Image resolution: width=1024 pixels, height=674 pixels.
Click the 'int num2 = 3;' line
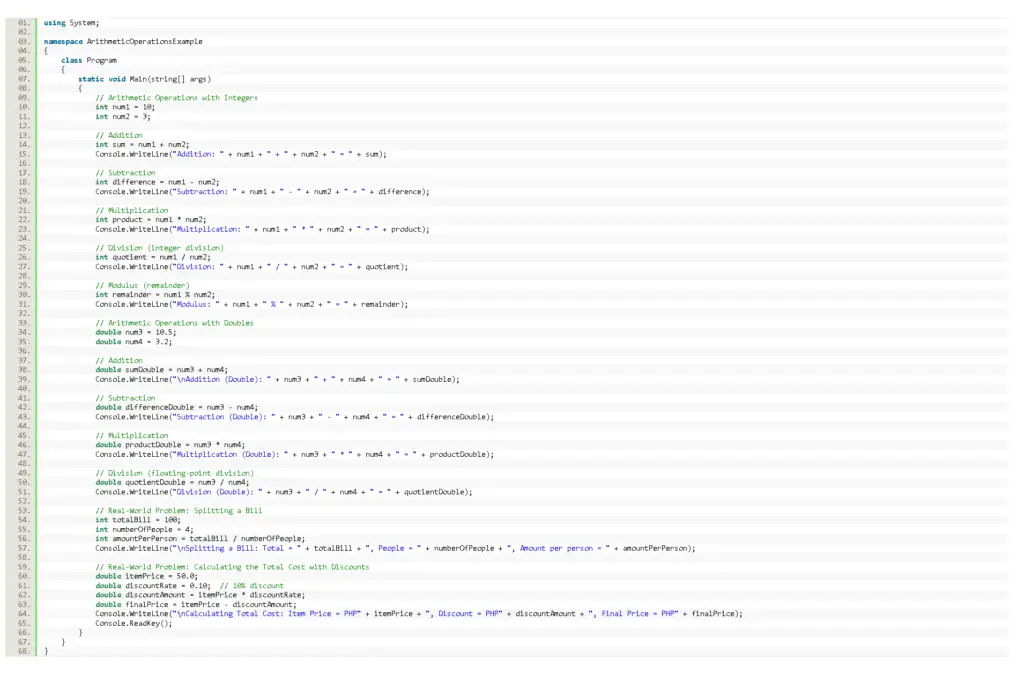pos(123,117)
